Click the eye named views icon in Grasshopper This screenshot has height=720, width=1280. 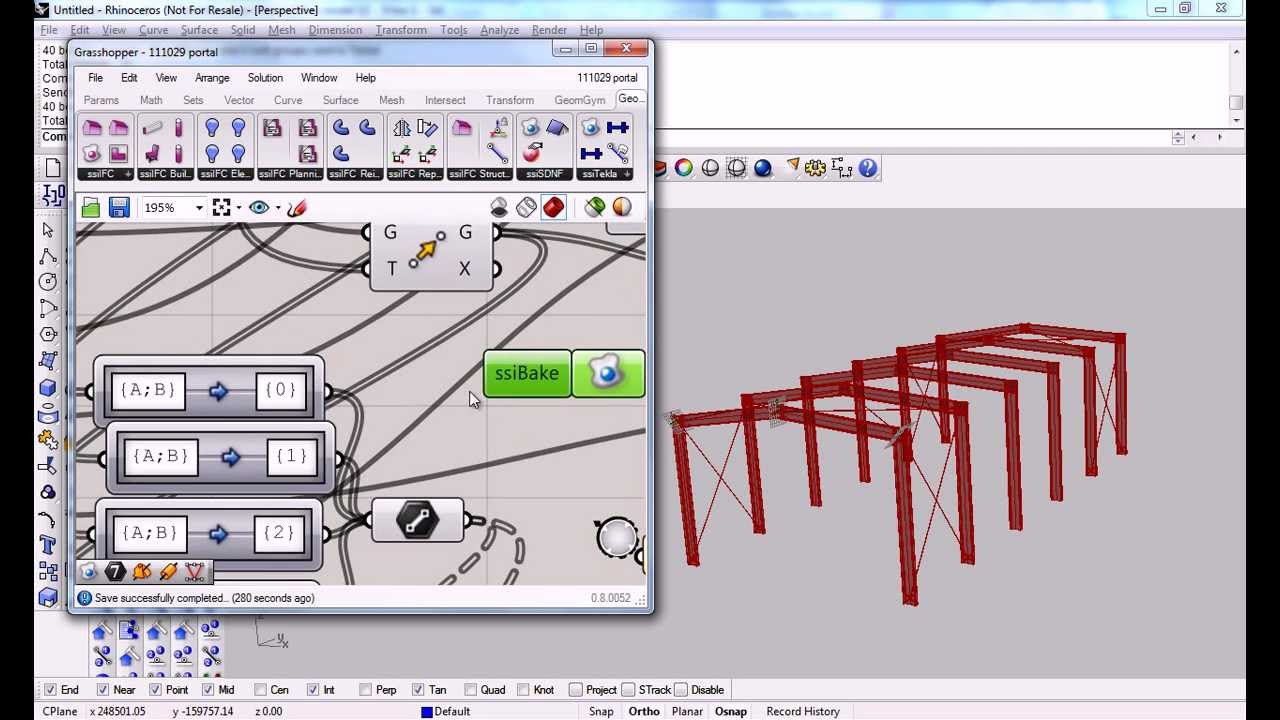point(259,208)
